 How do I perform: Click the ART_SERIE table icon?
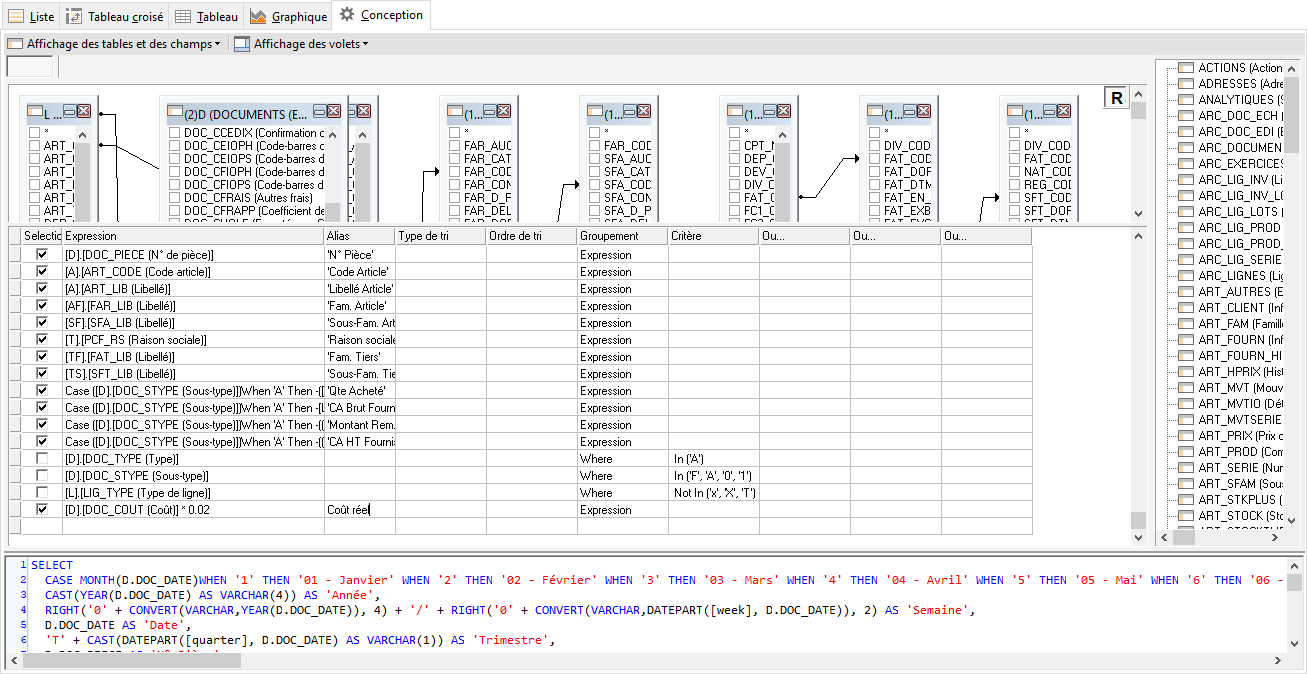[1186, 468]
